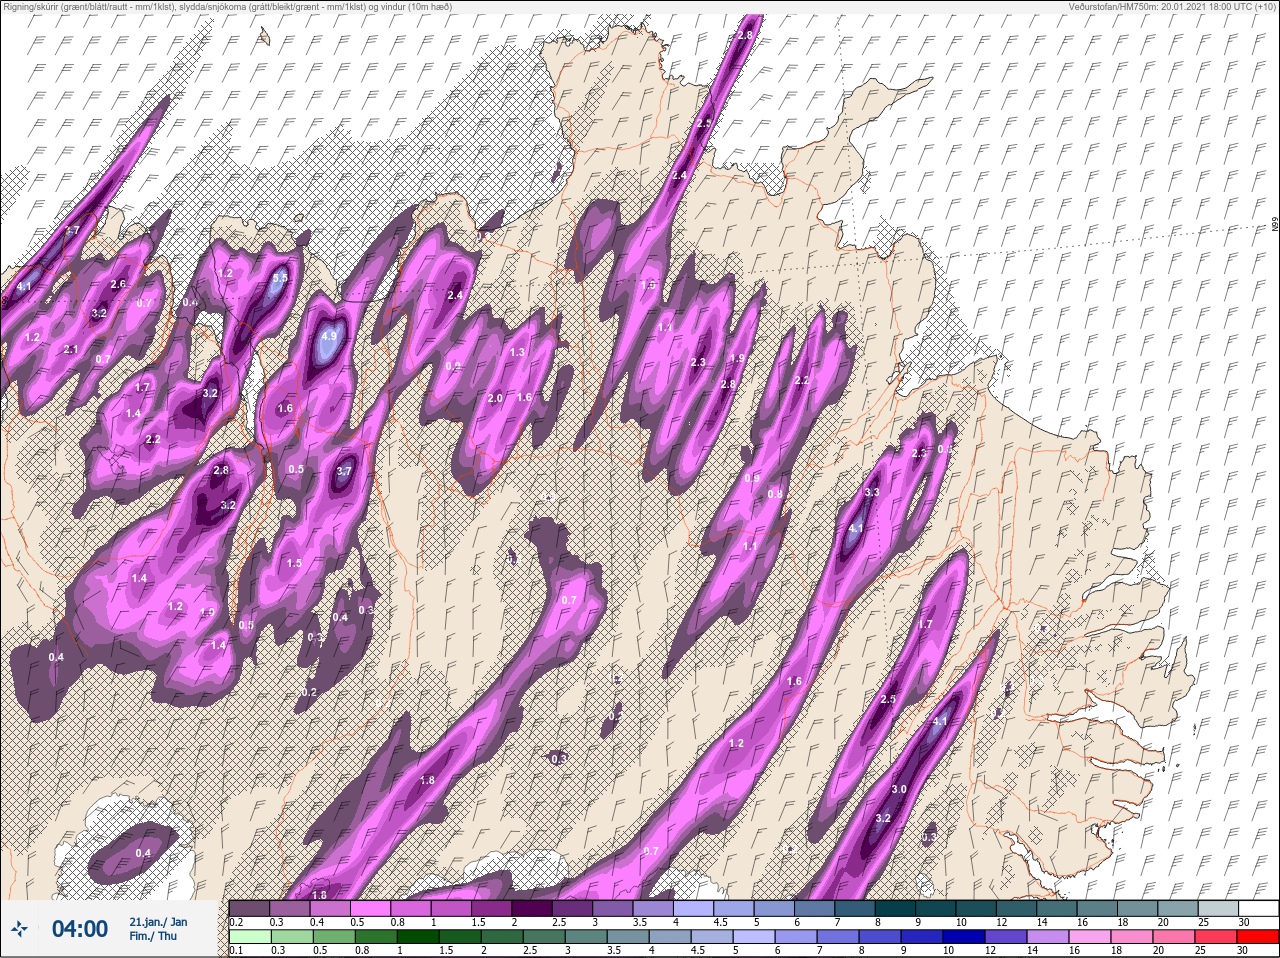This screenshot has width=1280, height=958.
Task: Click the 3.3 precipitation value on the map
Action: (x=872, y=492)
